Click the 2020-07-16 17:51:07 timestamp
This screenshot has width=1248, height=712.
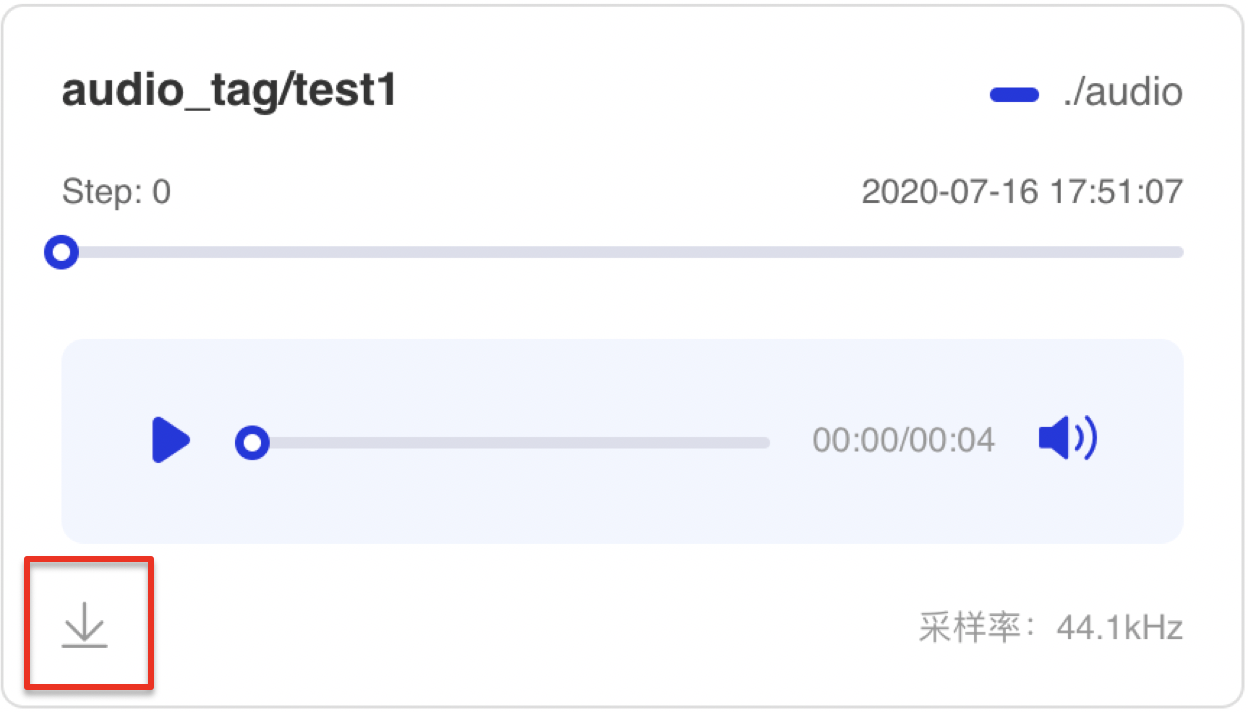click(x=1022, y=192)
